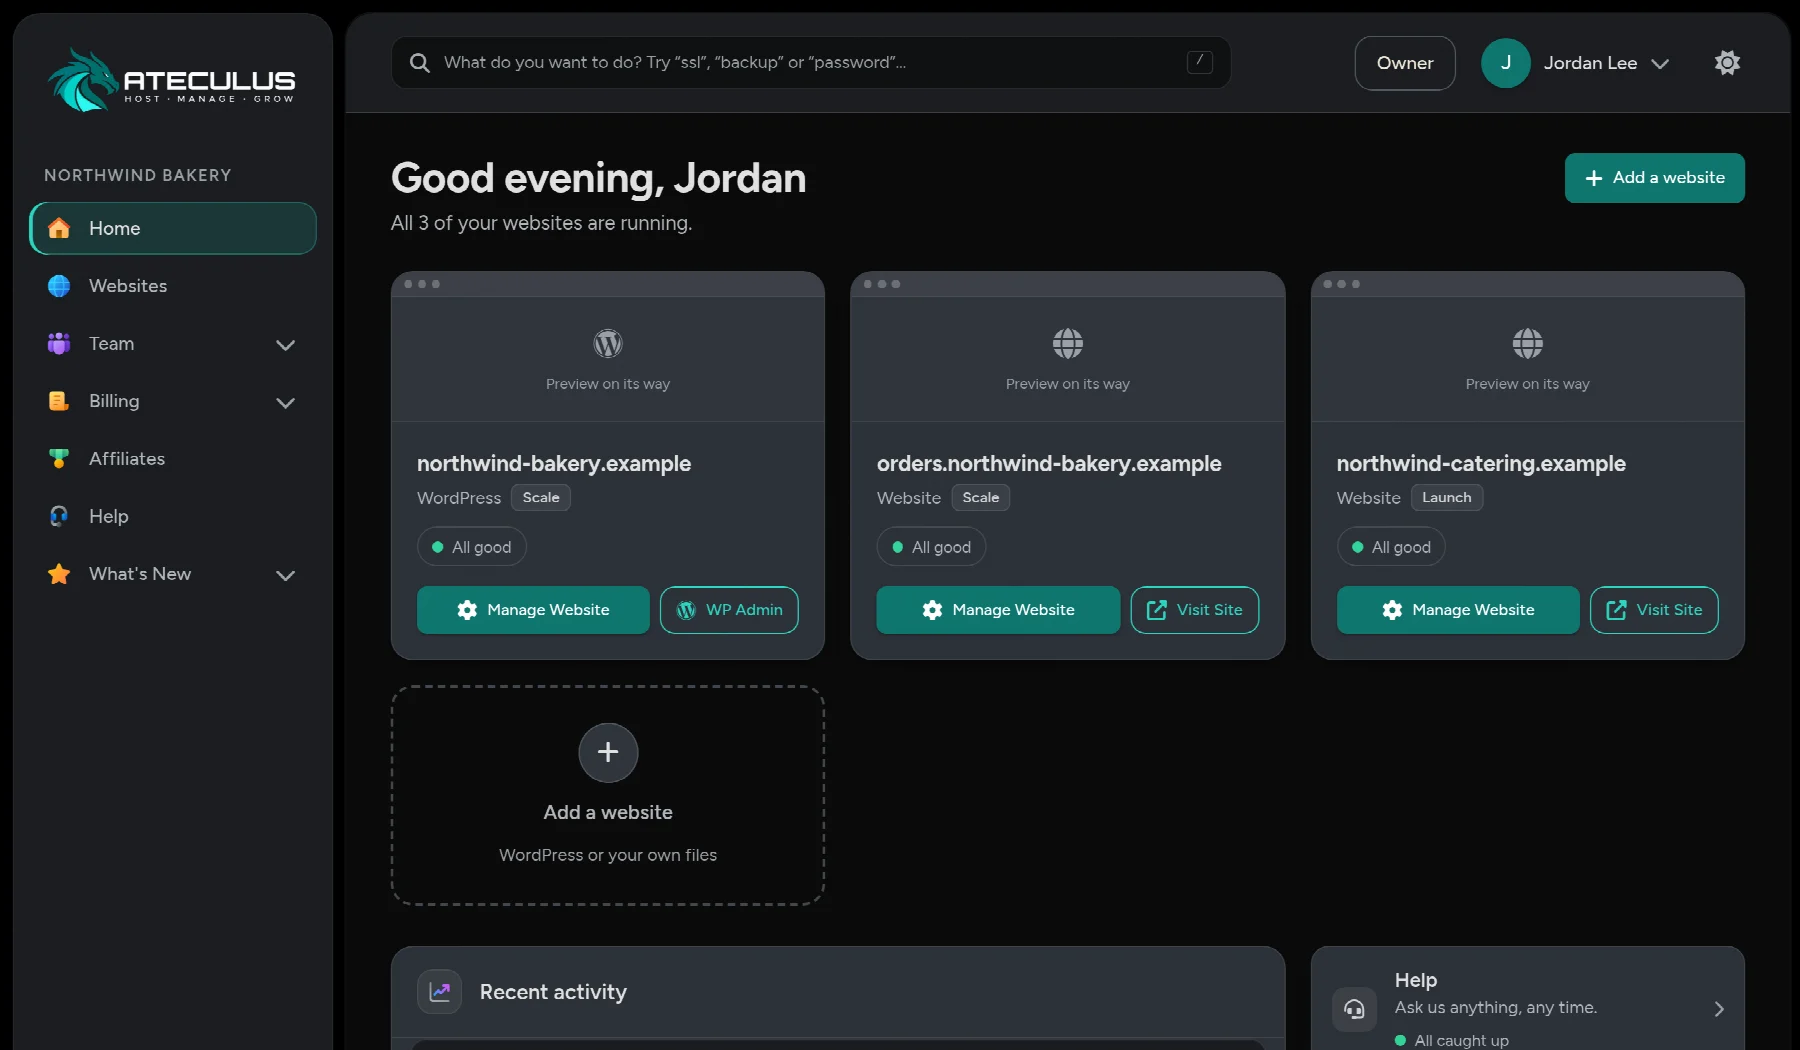The height and width of the screenshot is (1050, 1800).
Task: Click the Launch plan badge
Action: [1447, 498]
